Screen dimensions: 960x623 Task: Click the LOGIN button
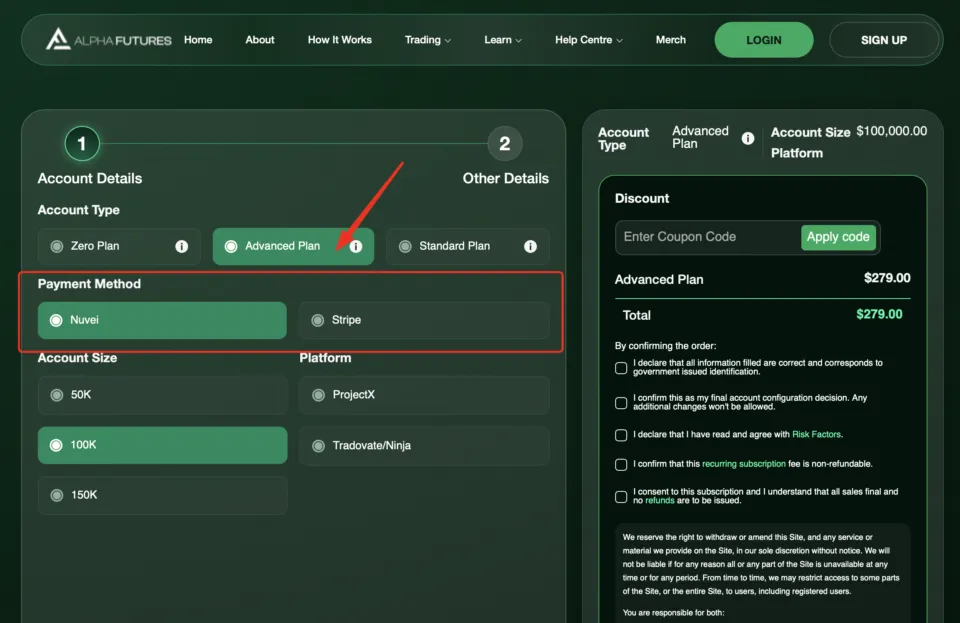763,40
